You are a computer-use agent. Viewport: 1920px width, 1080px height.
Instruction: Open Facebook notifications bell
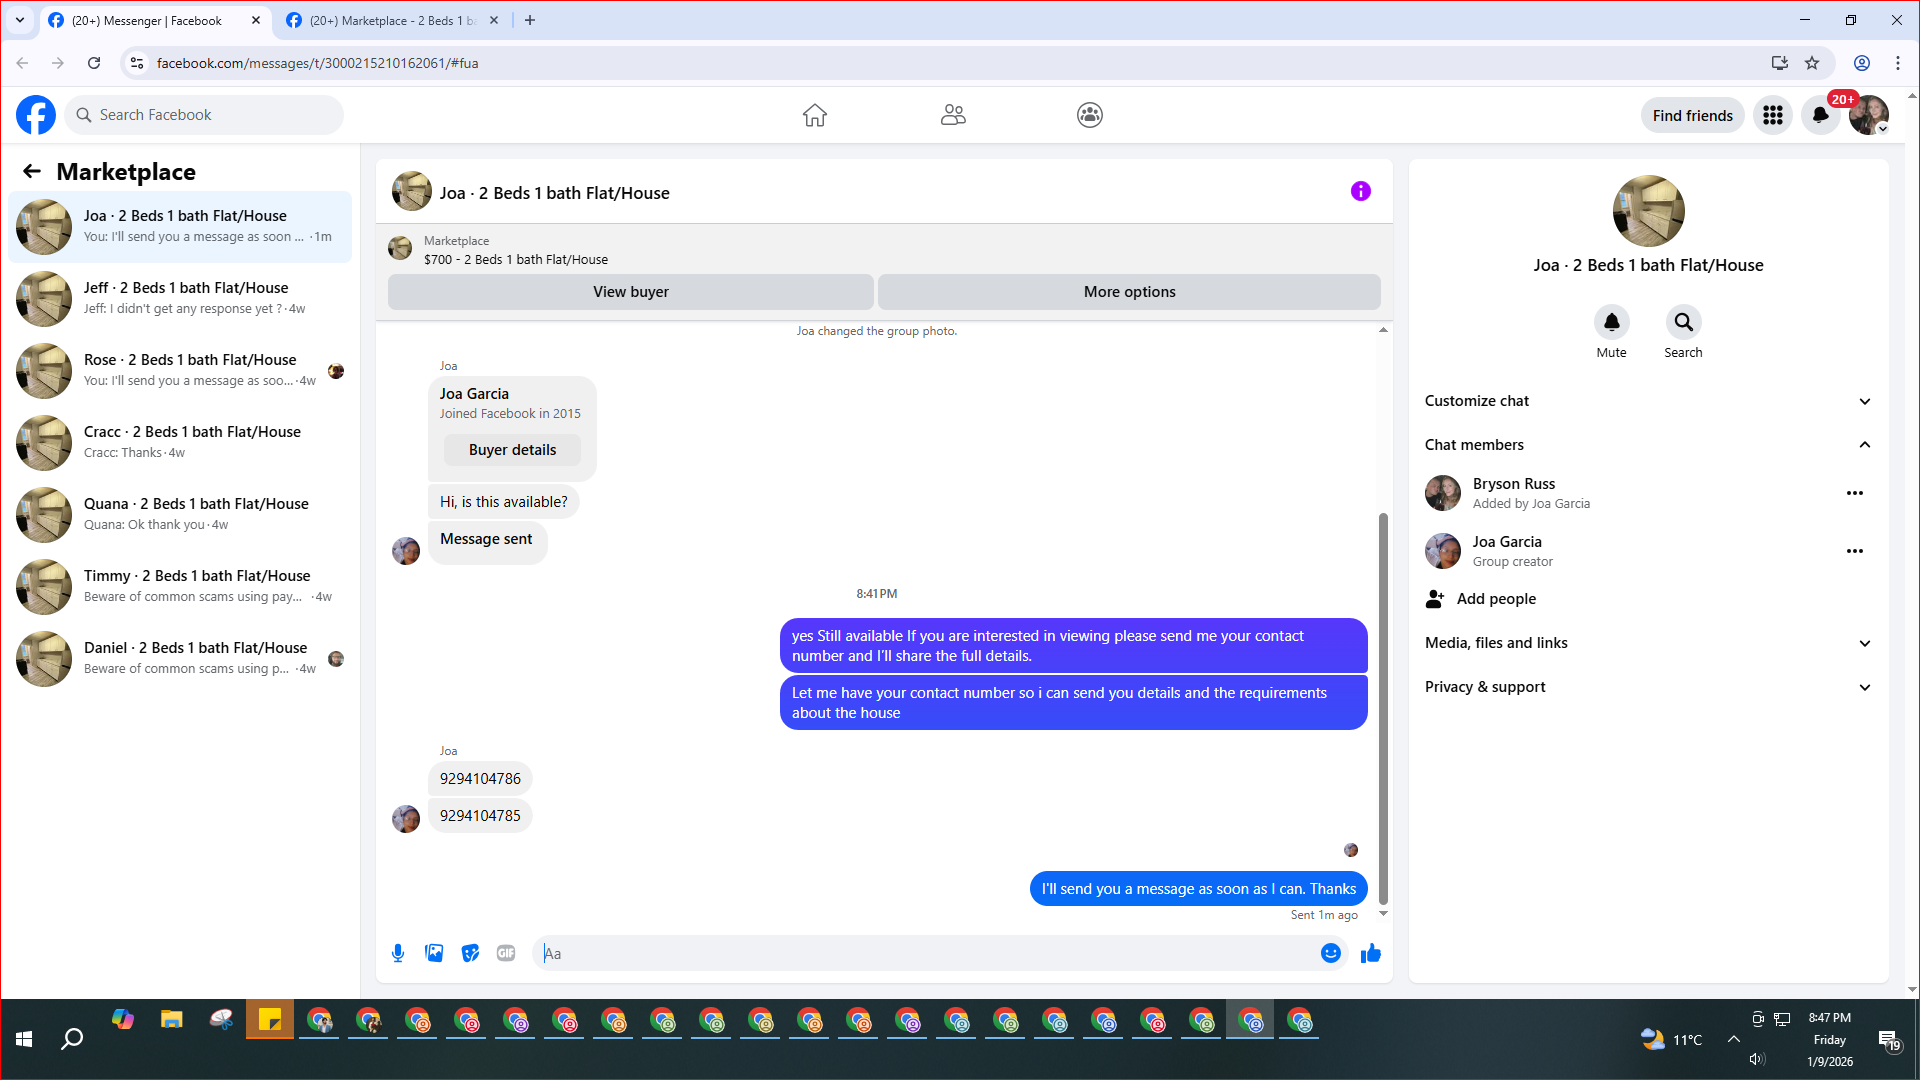click(1820, 115)
